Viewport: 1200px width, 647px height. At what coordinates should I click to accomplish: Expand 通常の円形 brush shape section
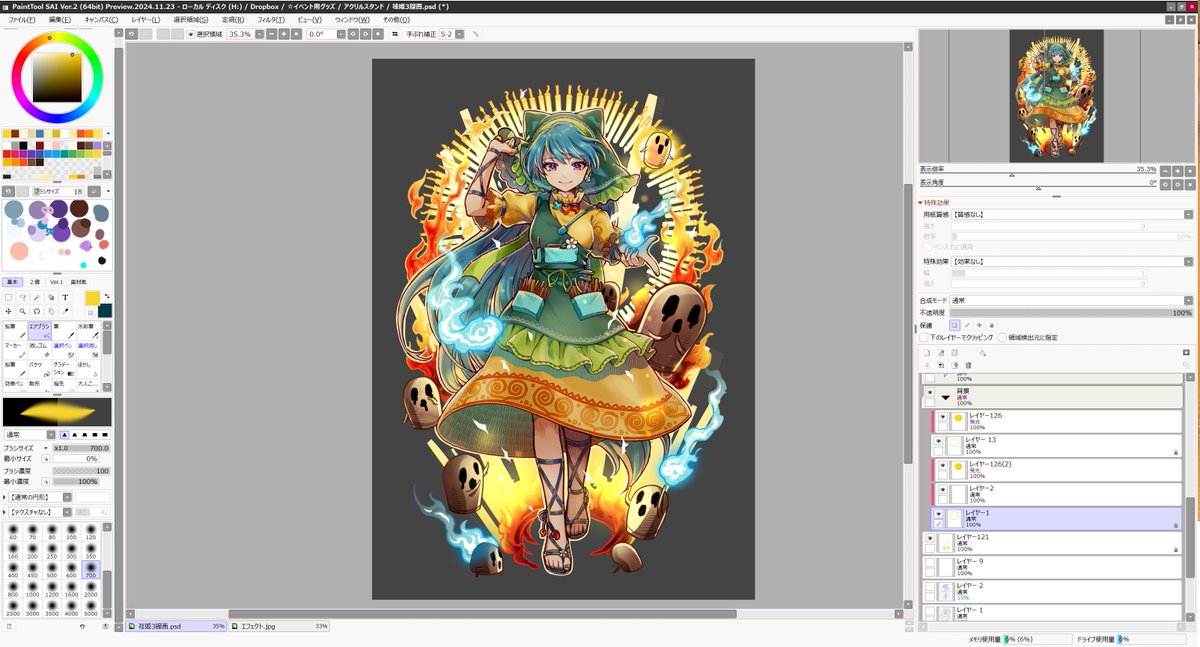click(5, 497)
